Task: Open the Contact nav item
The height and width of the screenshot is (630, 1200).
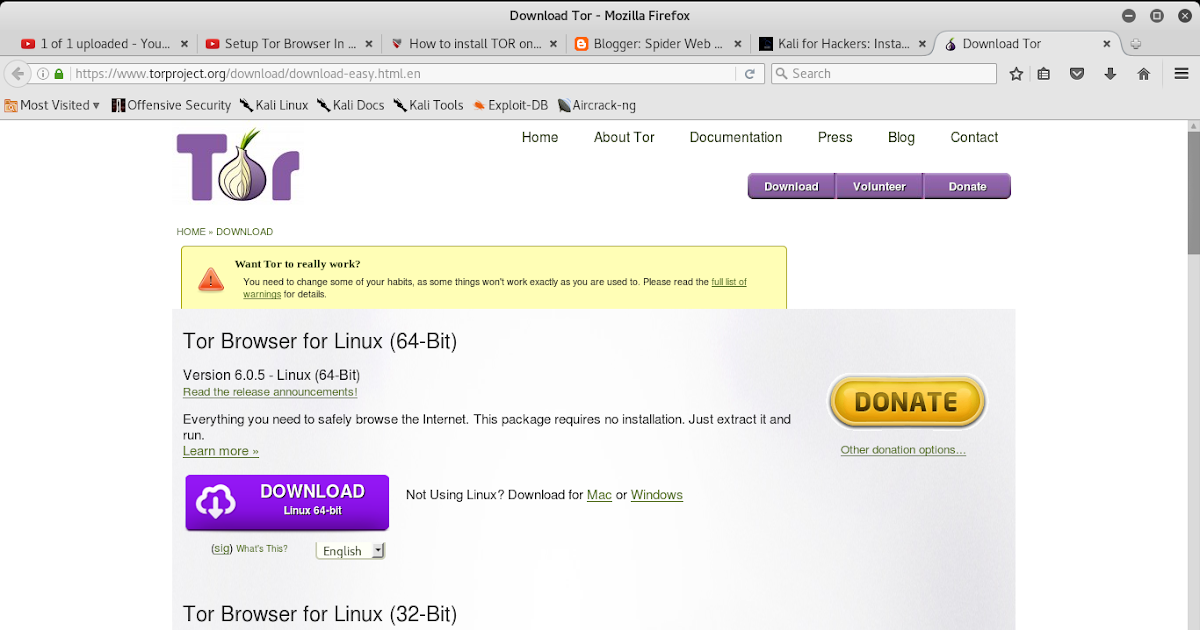Action: point(974,138)
